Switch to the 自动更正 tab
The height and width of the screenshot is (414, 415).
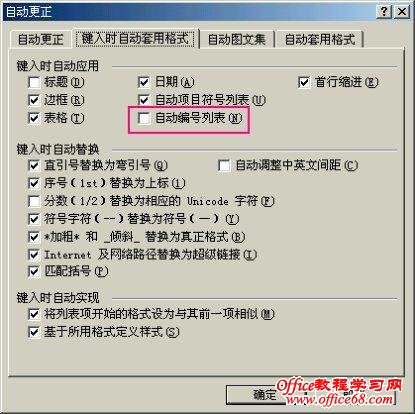coord(40,39)
